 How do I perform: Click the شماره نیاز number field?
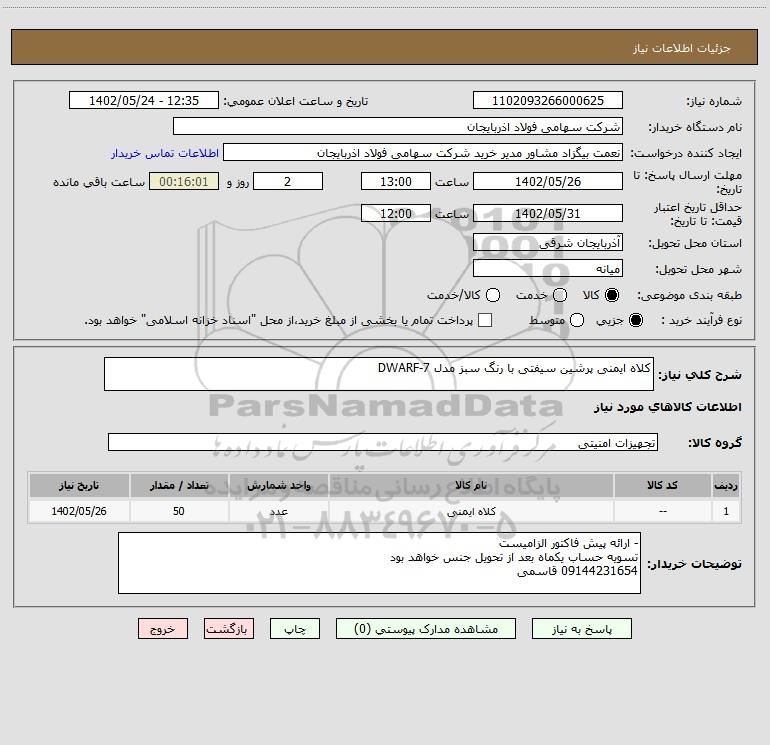pos(548,100)
